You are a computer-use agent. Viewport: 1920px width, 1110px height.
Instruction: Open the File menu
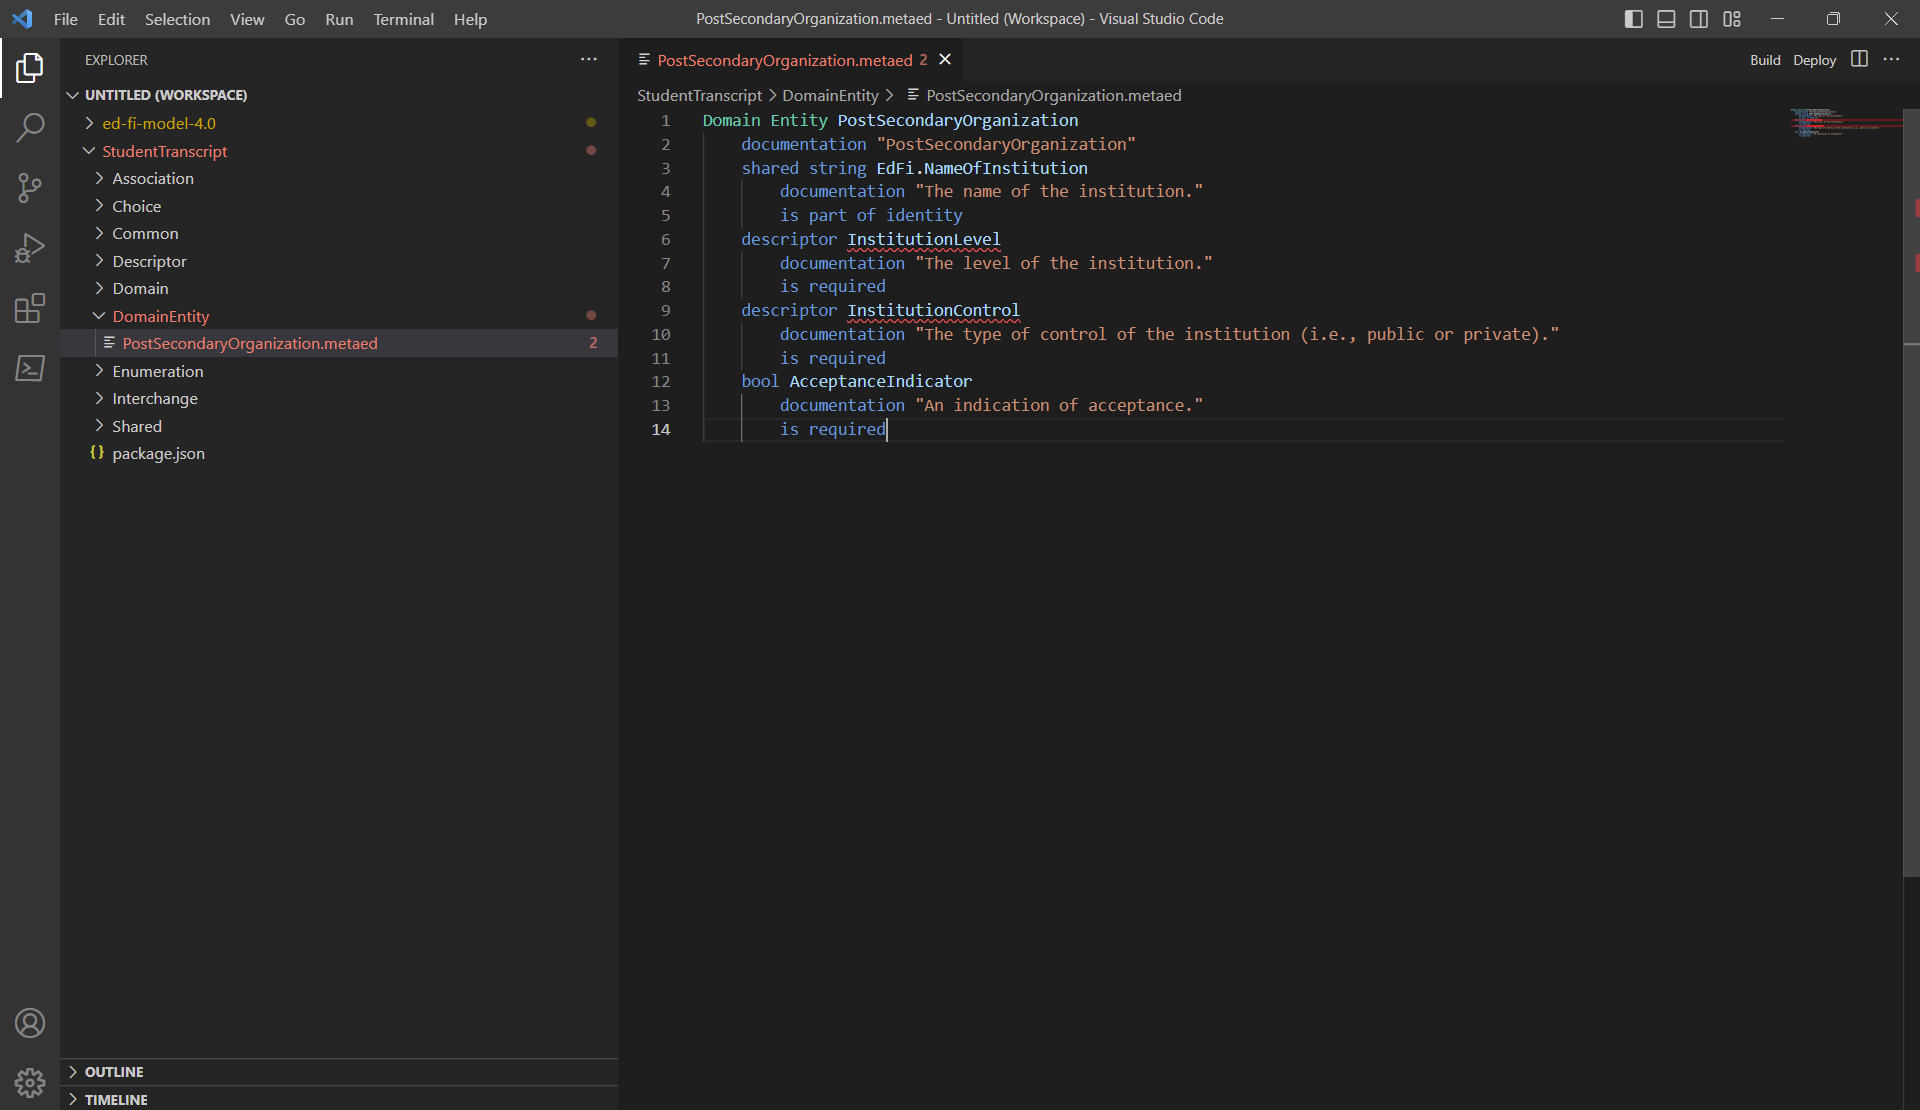(66, 19)
